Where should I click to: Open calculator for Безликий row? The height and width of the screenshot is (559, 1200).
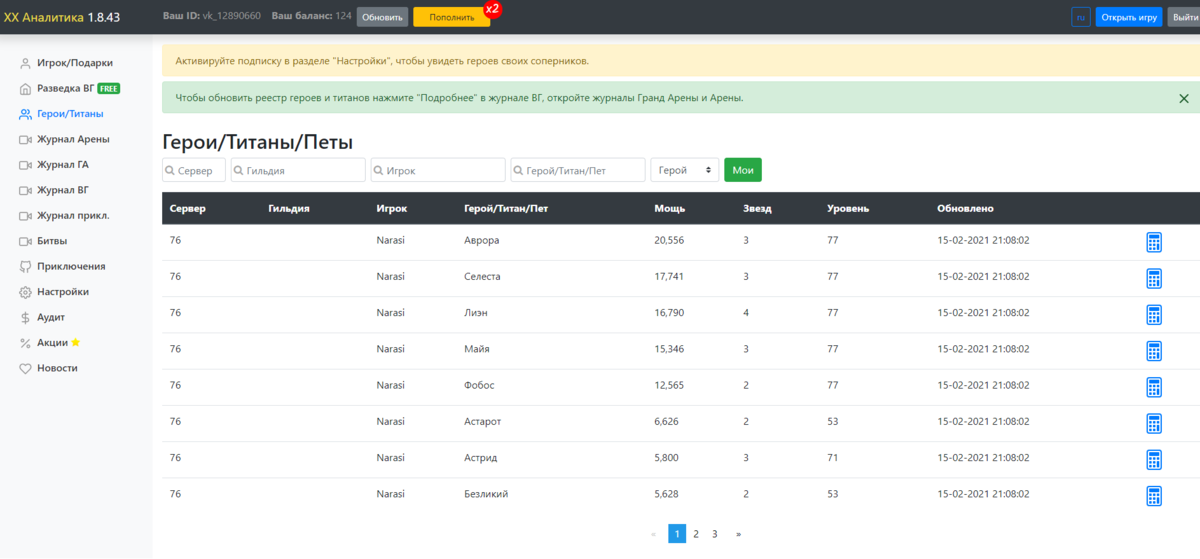pos(1153,496)
